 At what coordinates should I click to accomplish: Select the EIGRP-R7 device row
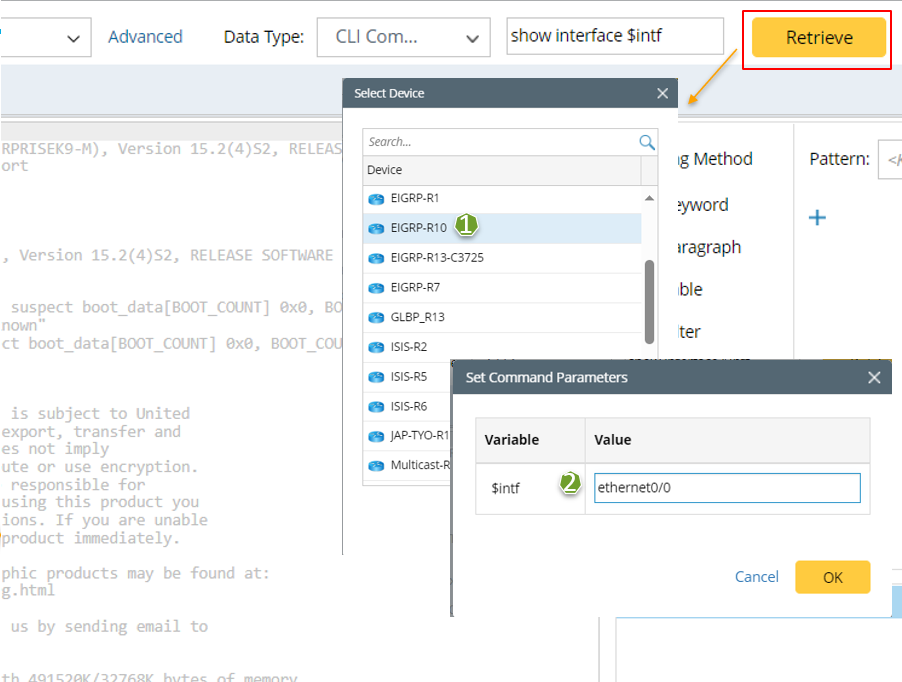tap(502, 288)
